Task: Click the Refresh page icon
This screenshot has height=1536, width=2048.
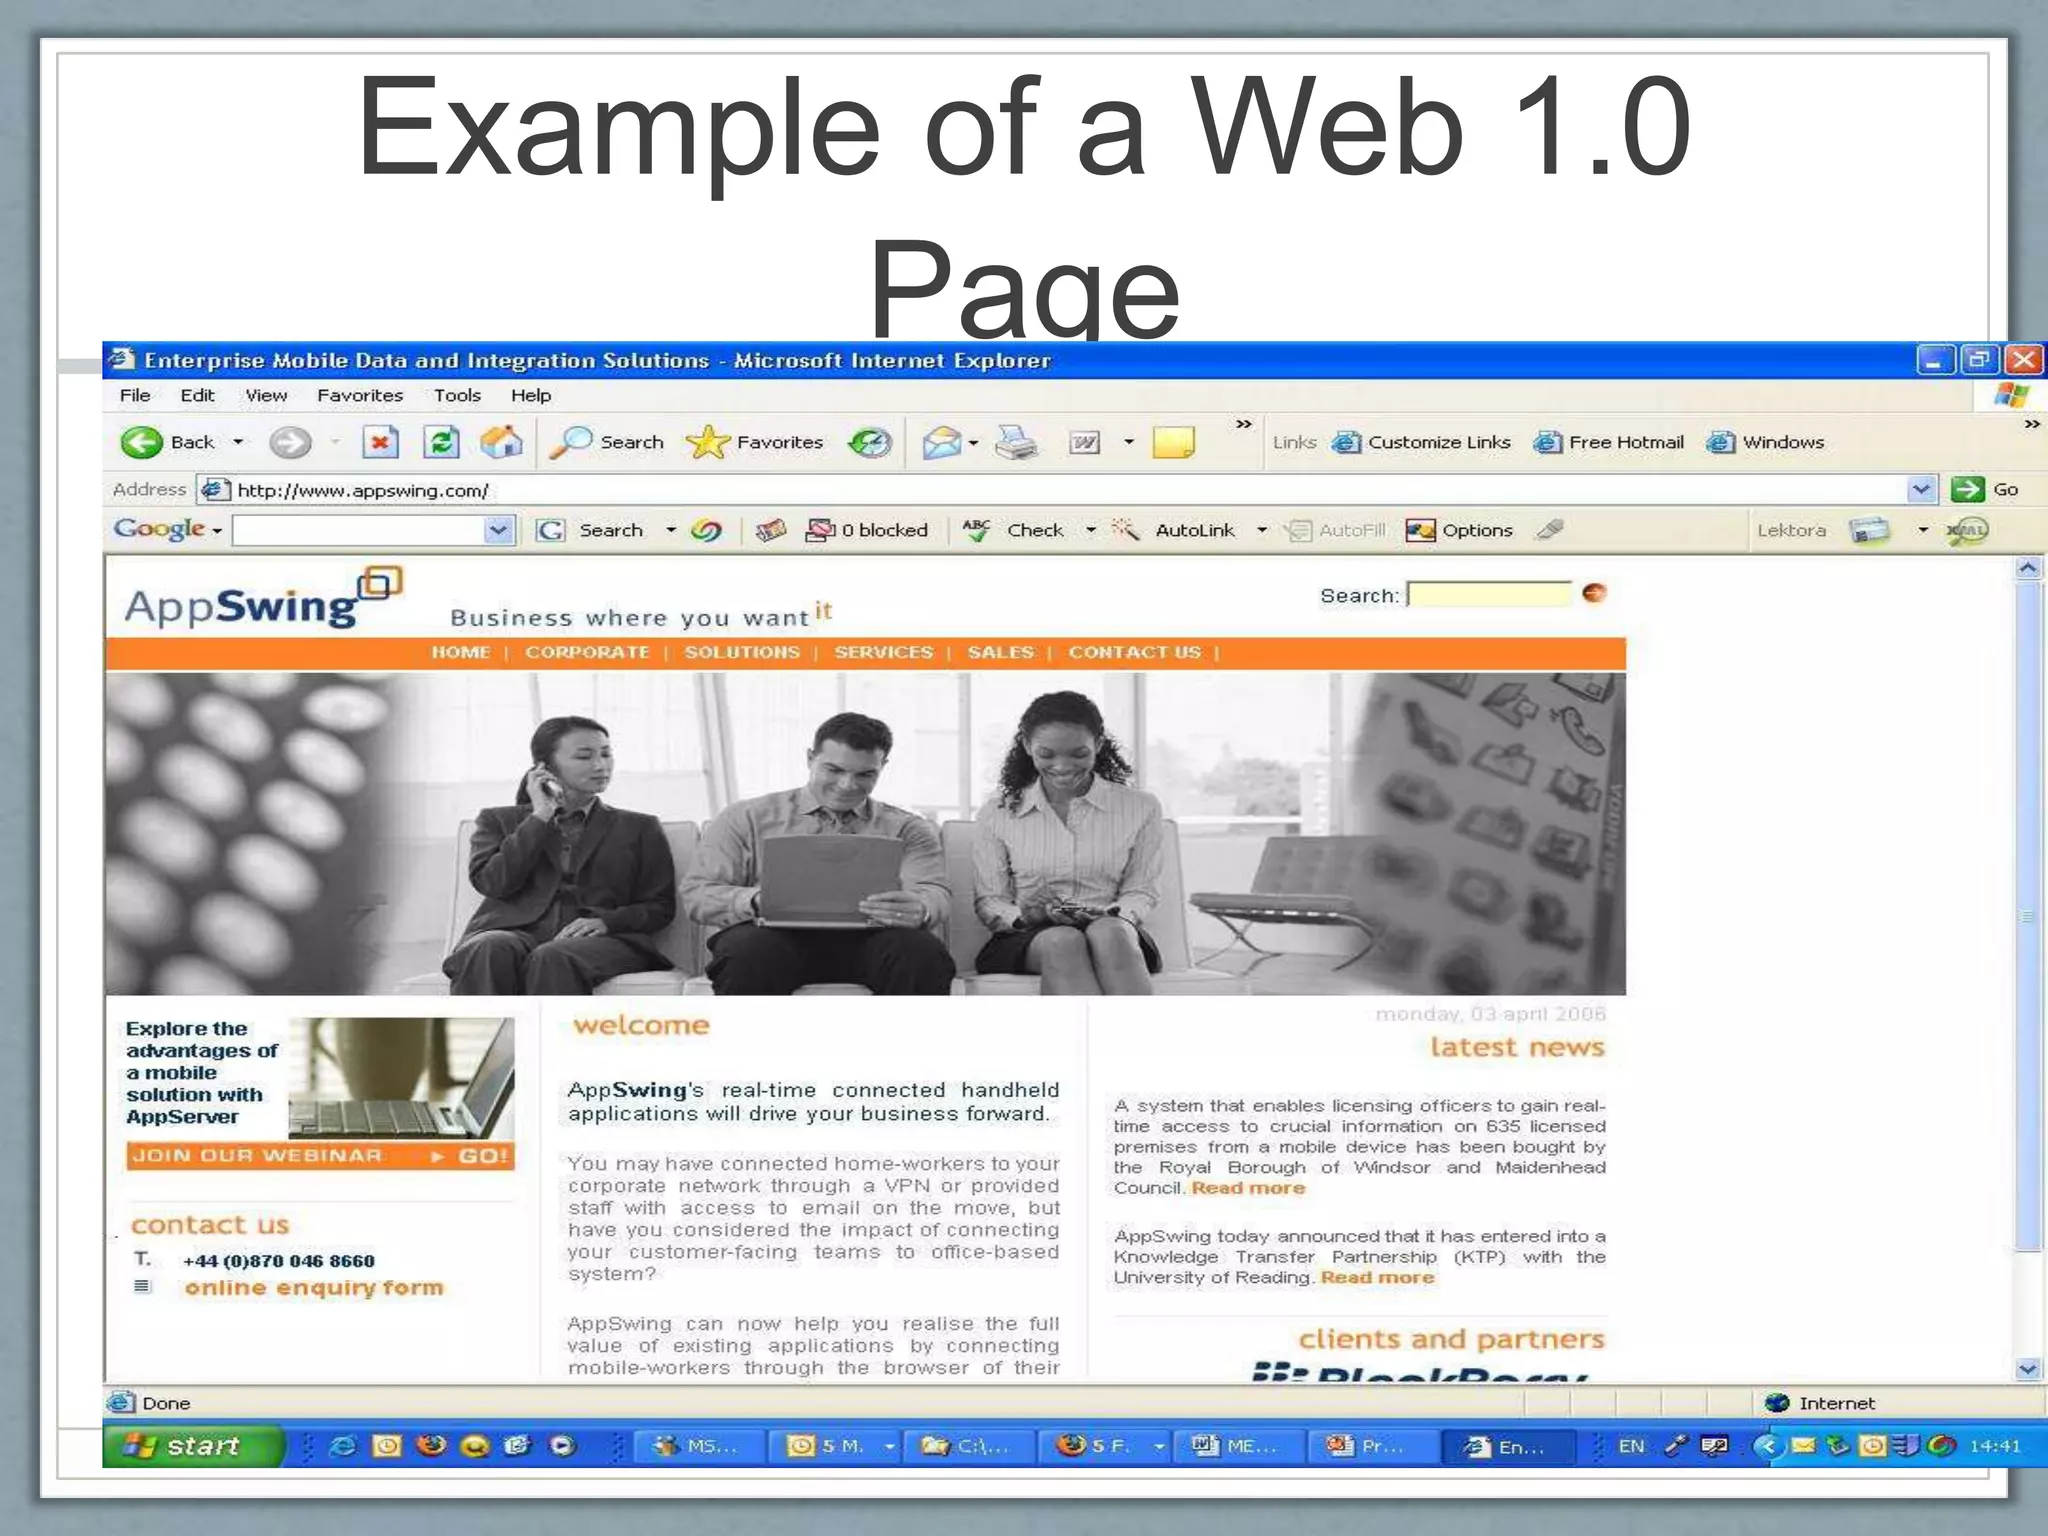Action: [x=441, y=442]
